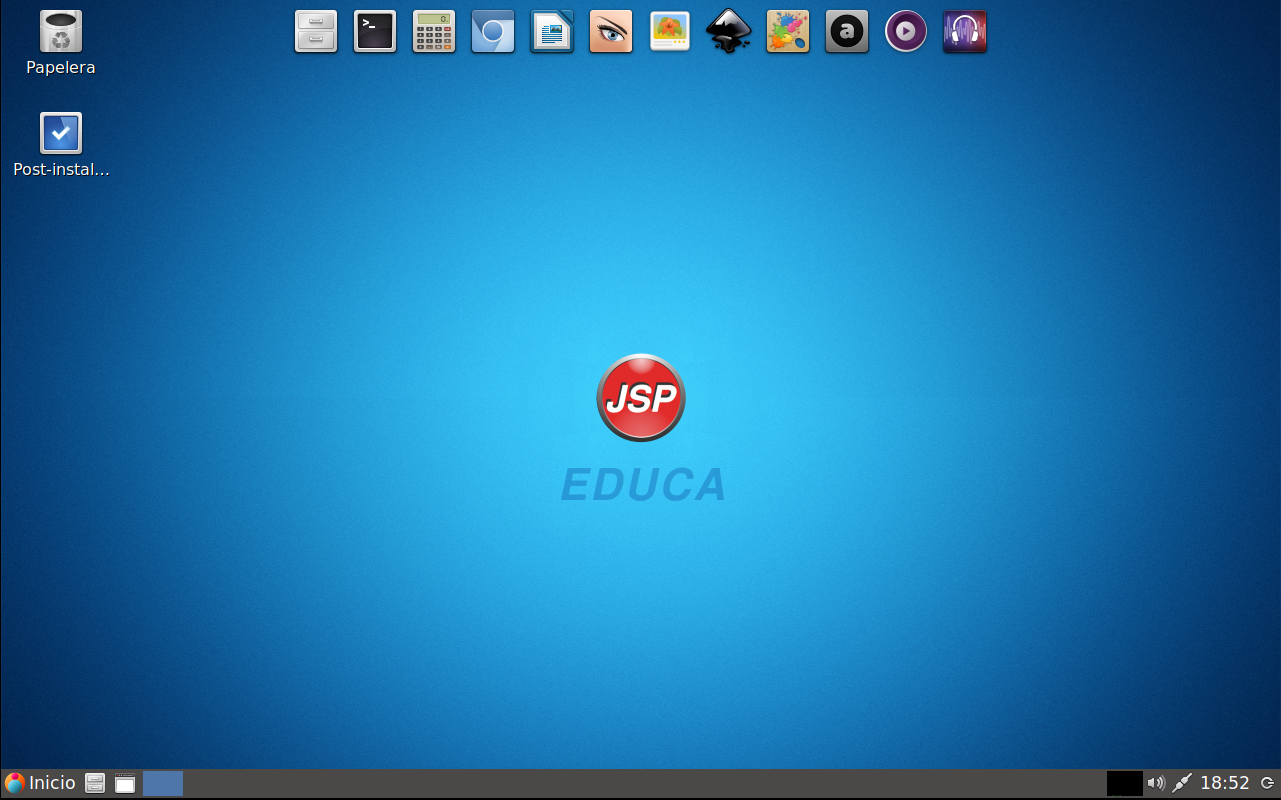The height and width of the screenshot is (800, 1281).
Task: Launch the eye image viewer icon
Action: (611, 32)
